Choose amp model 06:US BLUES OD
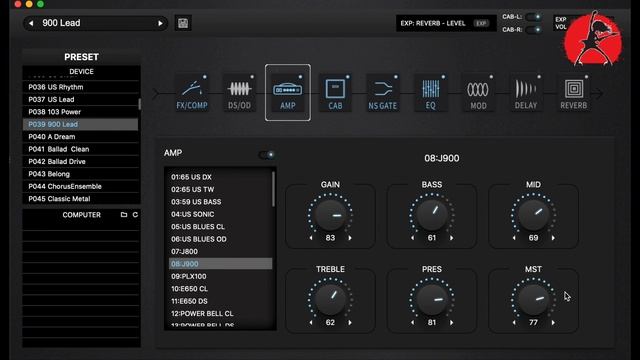 point(220,239)
